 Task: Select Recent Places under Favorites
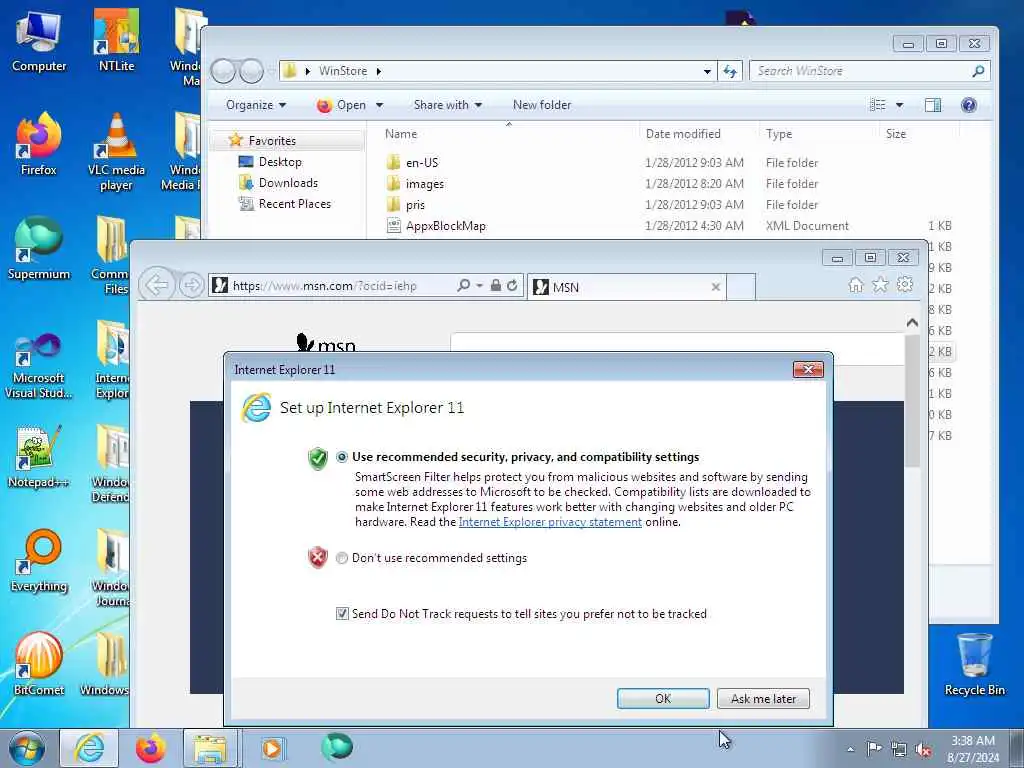(295, 204)
